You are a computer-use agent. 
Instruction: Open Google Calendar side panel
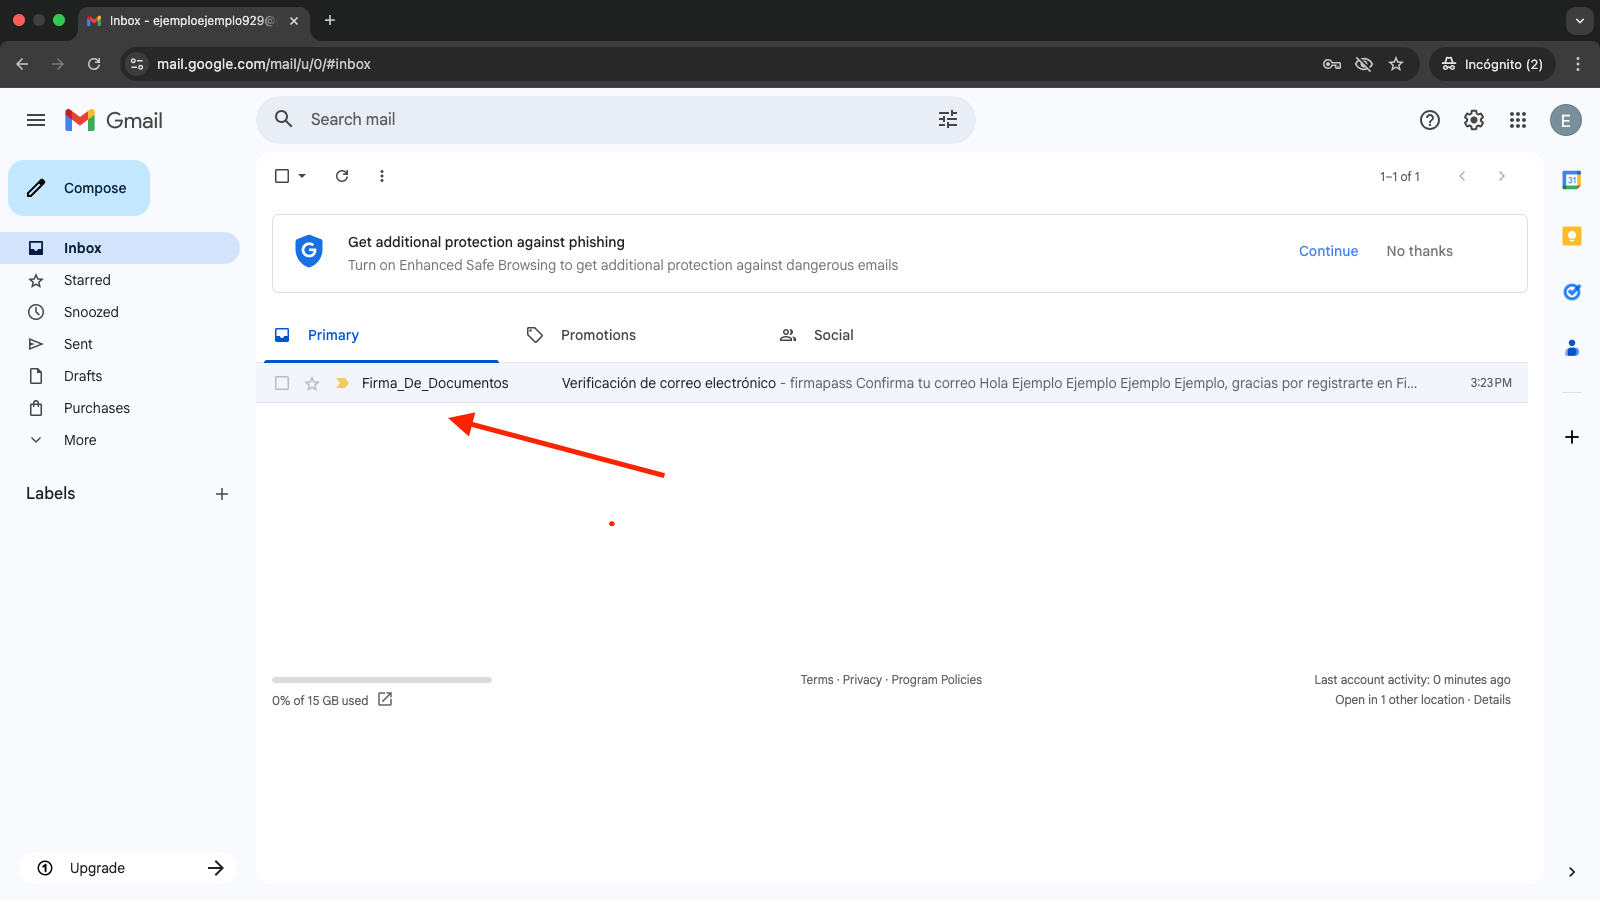tap(1572, 180)
